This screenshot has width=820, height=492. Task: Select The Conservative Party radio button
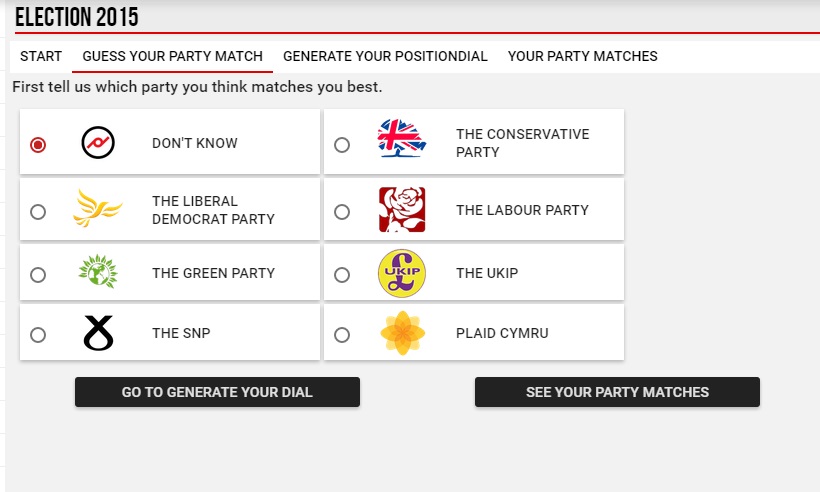[x=342, y=144]
